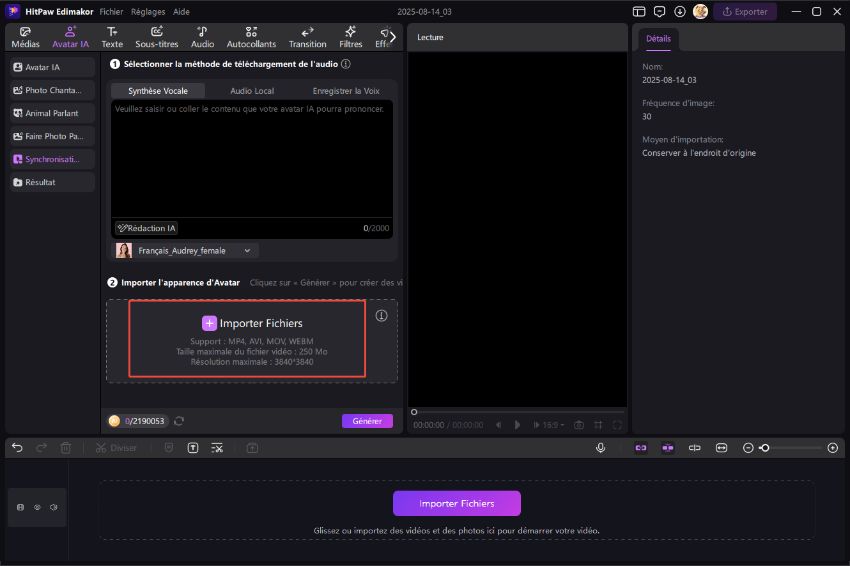850x566 pixels.
Task: Open the Français_Audrey_female voice dropdown
Action: click(185, 250)
